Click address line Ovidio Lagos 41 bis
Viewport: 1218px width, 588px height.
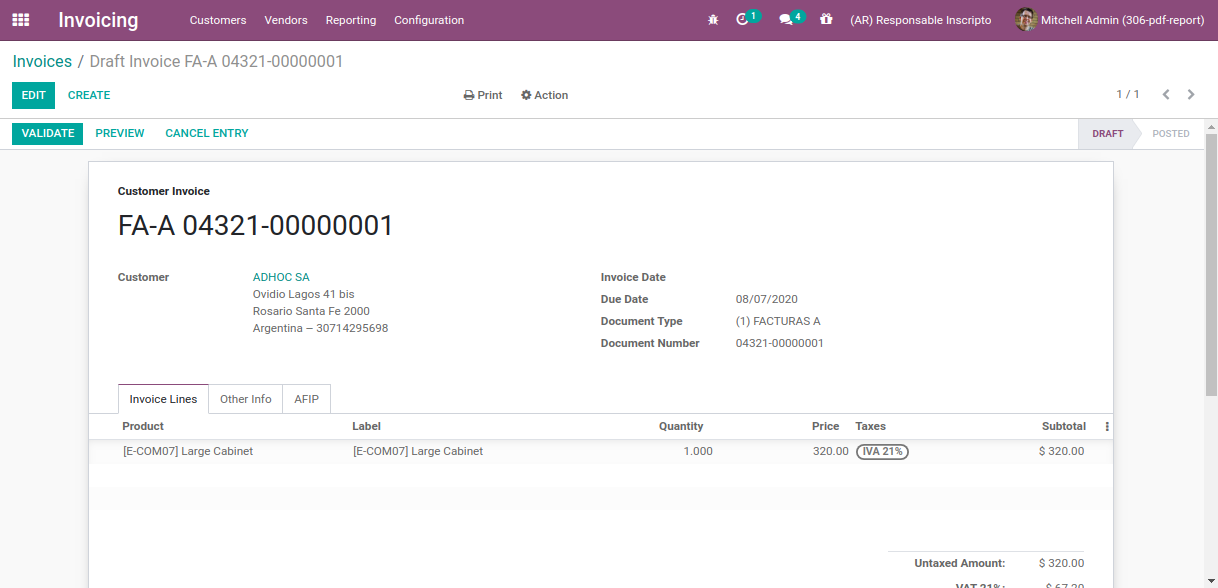click(304, 295)
